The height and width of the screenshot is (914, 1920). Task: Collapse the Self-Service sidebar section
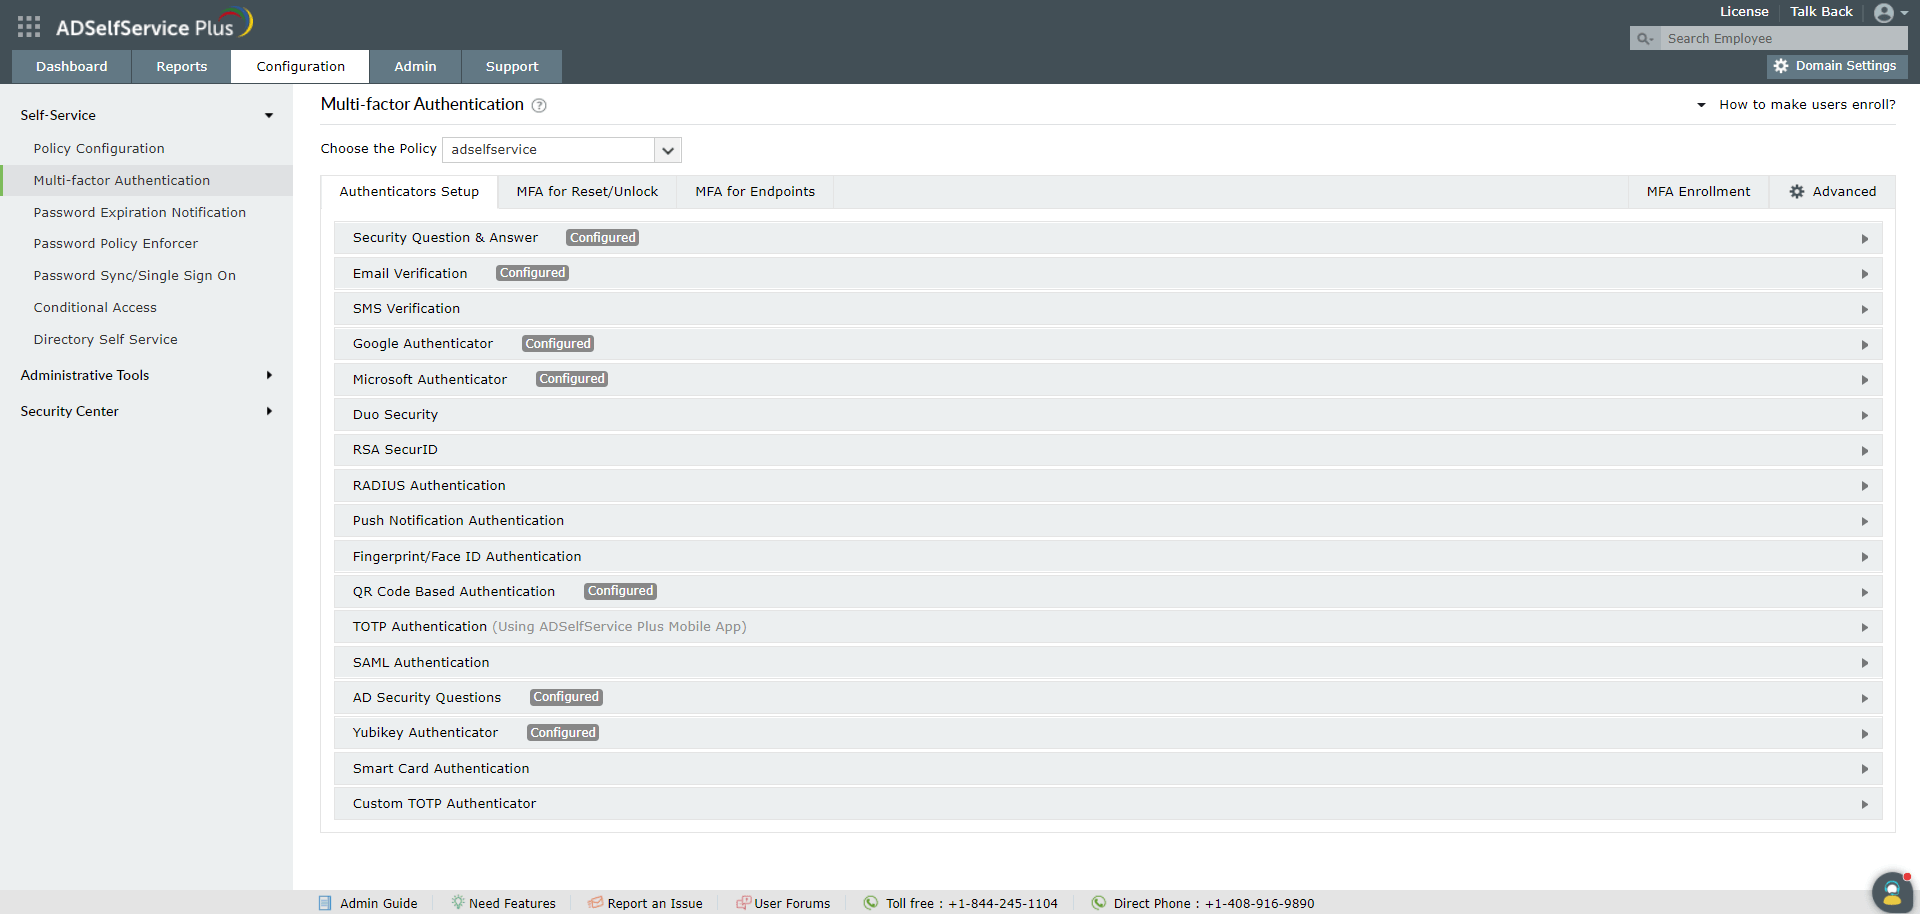coord(269,116)
